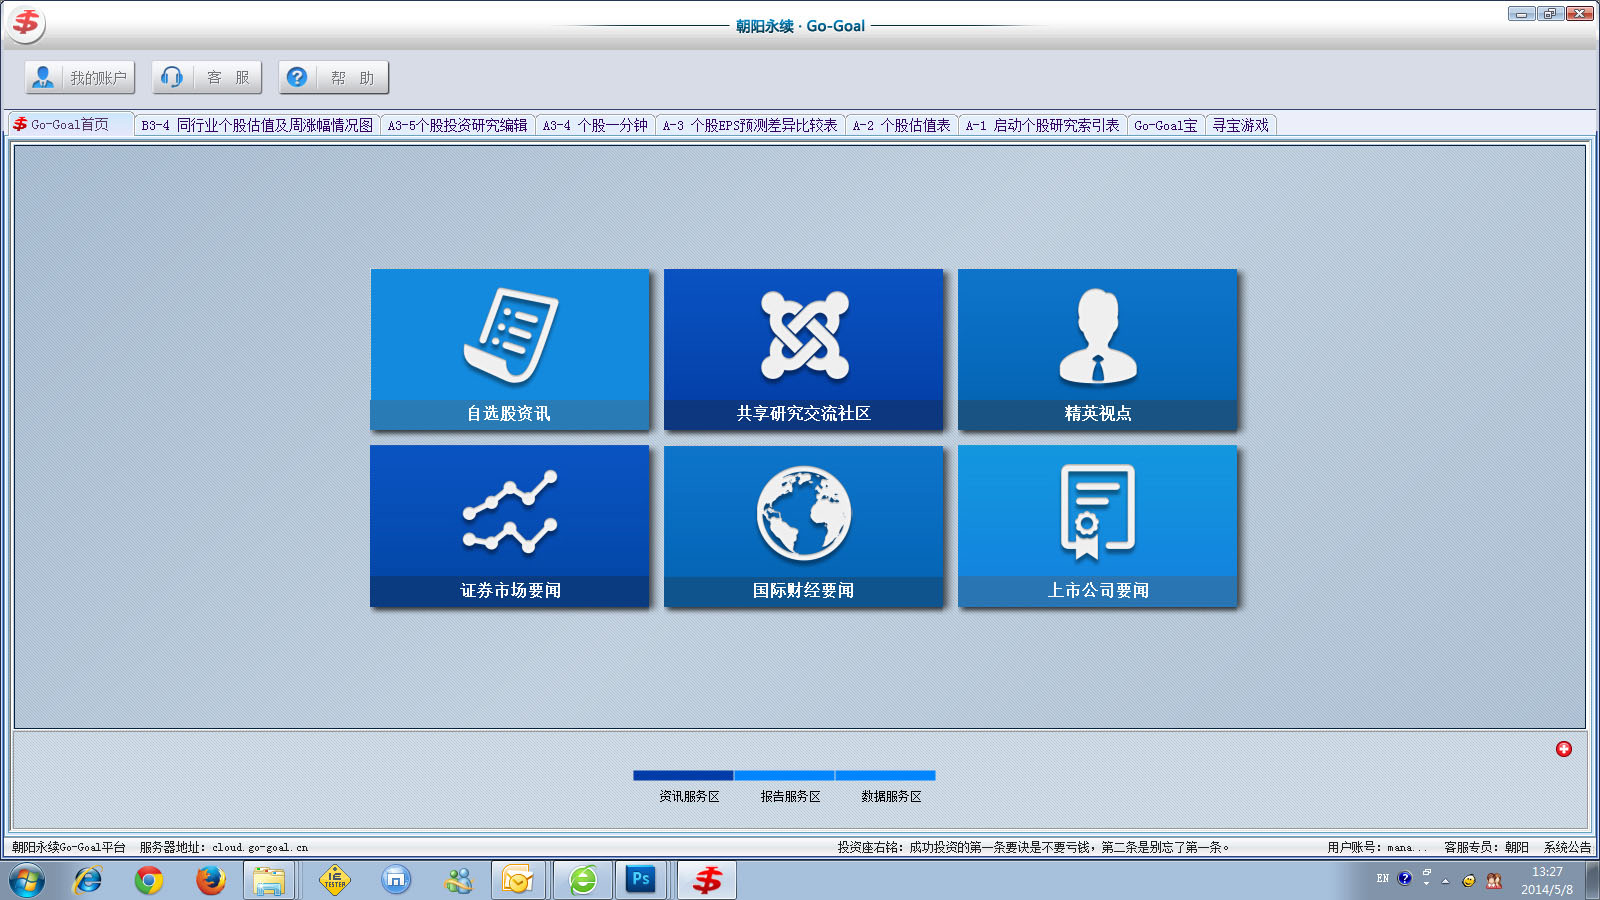1600x900 pixels.
Task: Open the green 360 browser taskbar icon
Action: coord(583,880)
